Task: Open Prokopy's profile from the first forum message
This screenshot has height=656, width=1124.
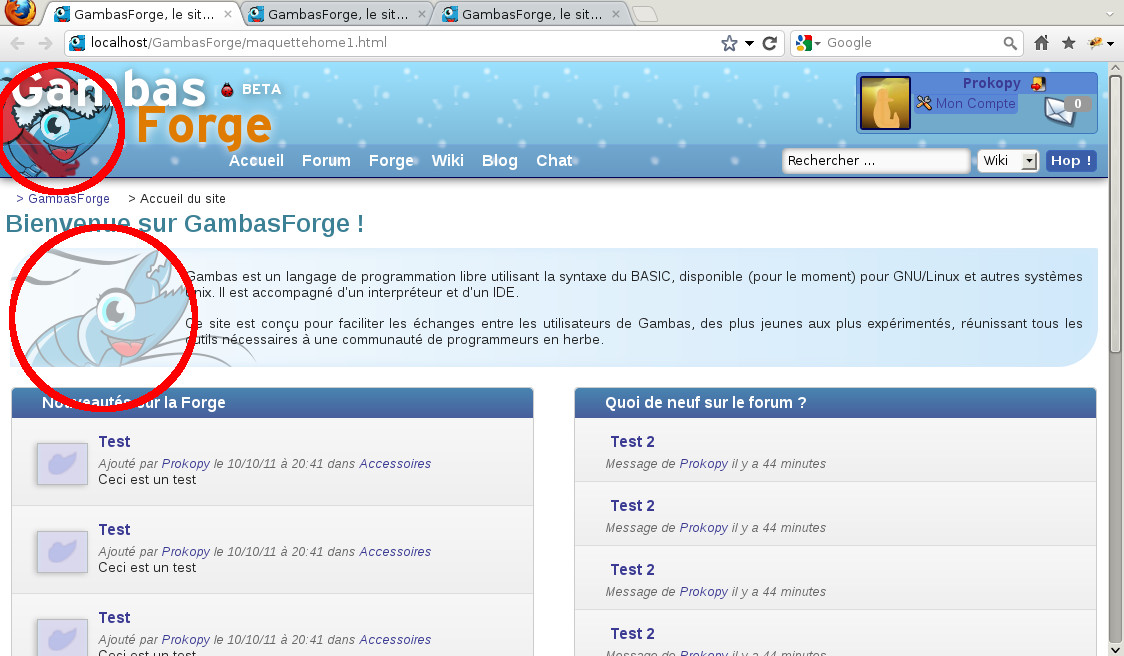Action: point(703,464)
